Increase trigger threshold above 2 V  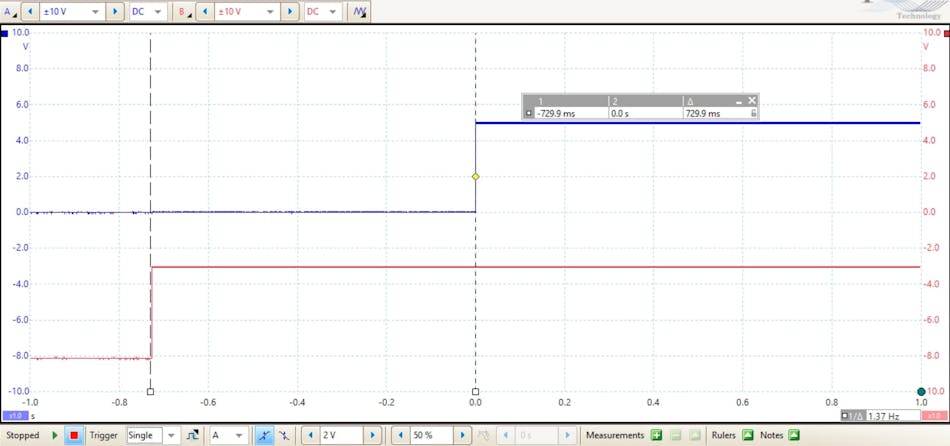tap(372, 435)
